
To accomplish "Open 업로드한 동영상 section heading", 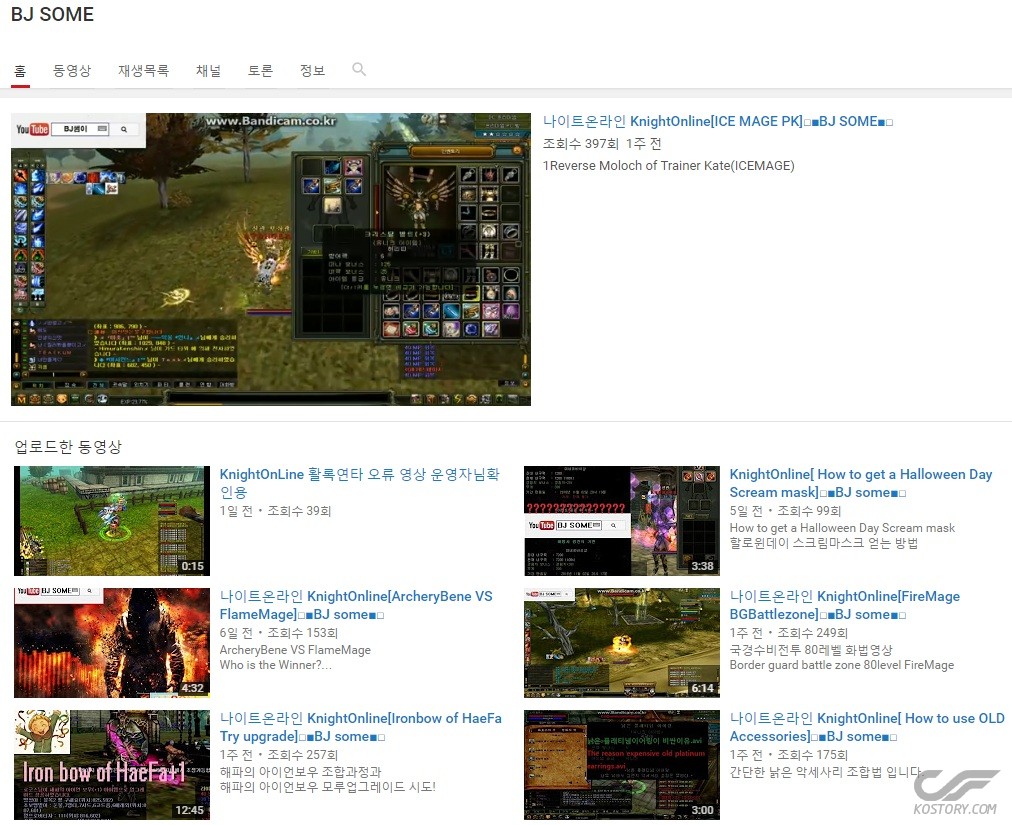I will pos(68,446).
